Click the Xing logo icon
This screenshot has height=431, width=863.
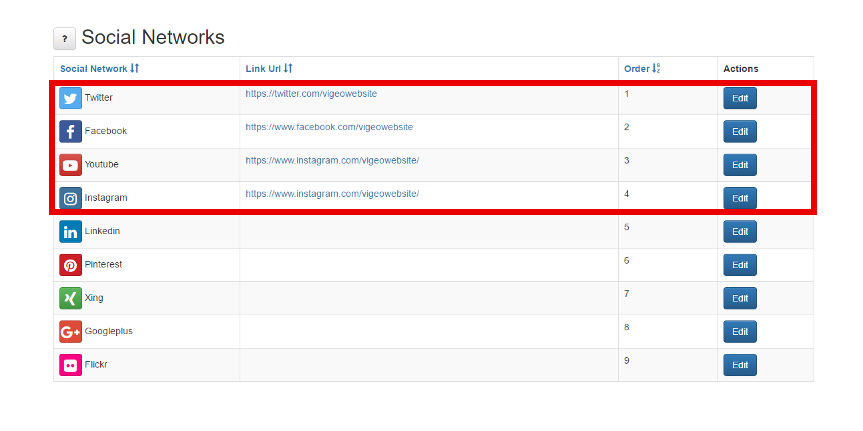tap(70, 298)
